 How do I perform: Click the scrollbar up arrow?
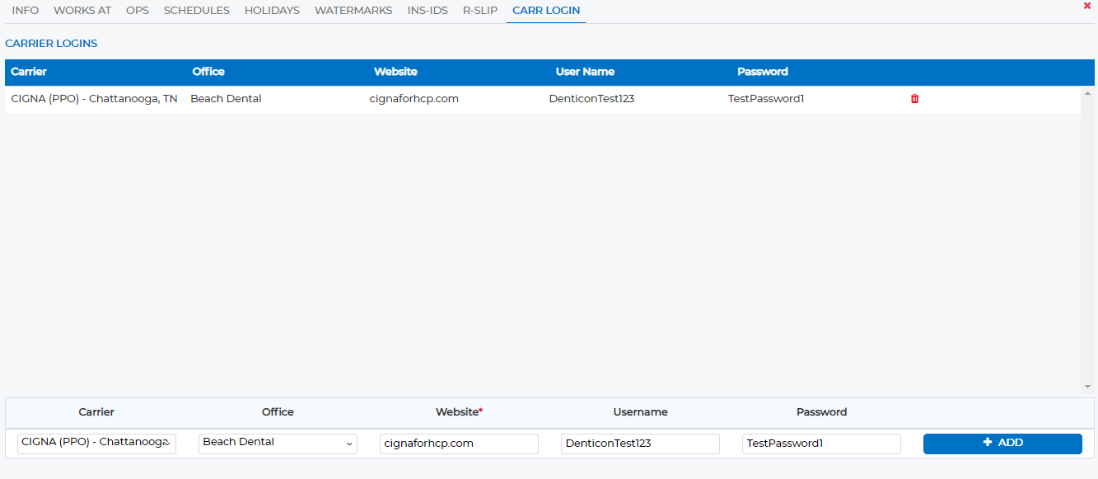click(1087, 92)
